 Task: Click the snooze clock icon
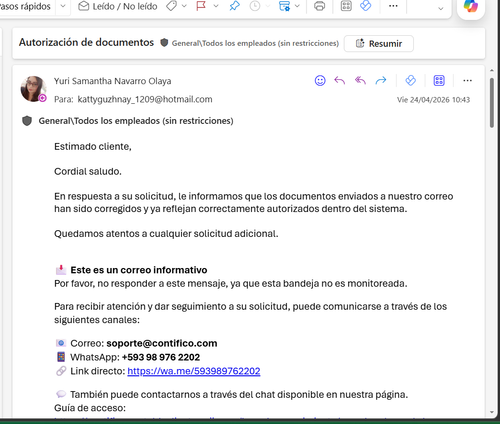[x=255, y=6]
